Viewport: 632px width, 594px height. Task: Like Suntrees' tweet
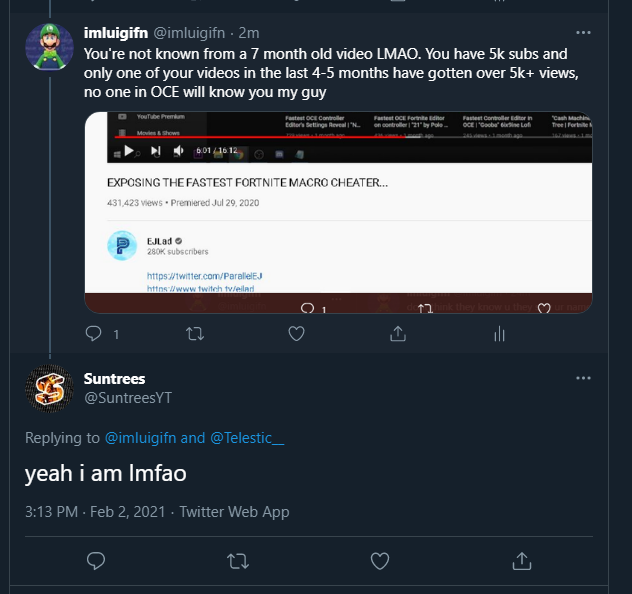point(379,559)
